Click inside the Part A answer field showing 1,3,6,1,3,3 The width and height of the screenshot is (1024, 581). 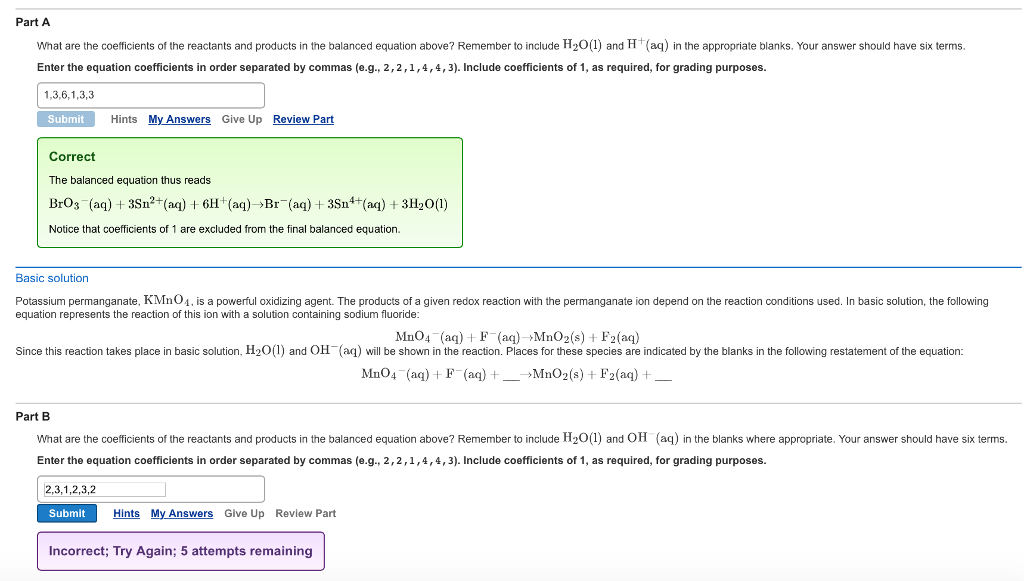(x=150, y=94)
